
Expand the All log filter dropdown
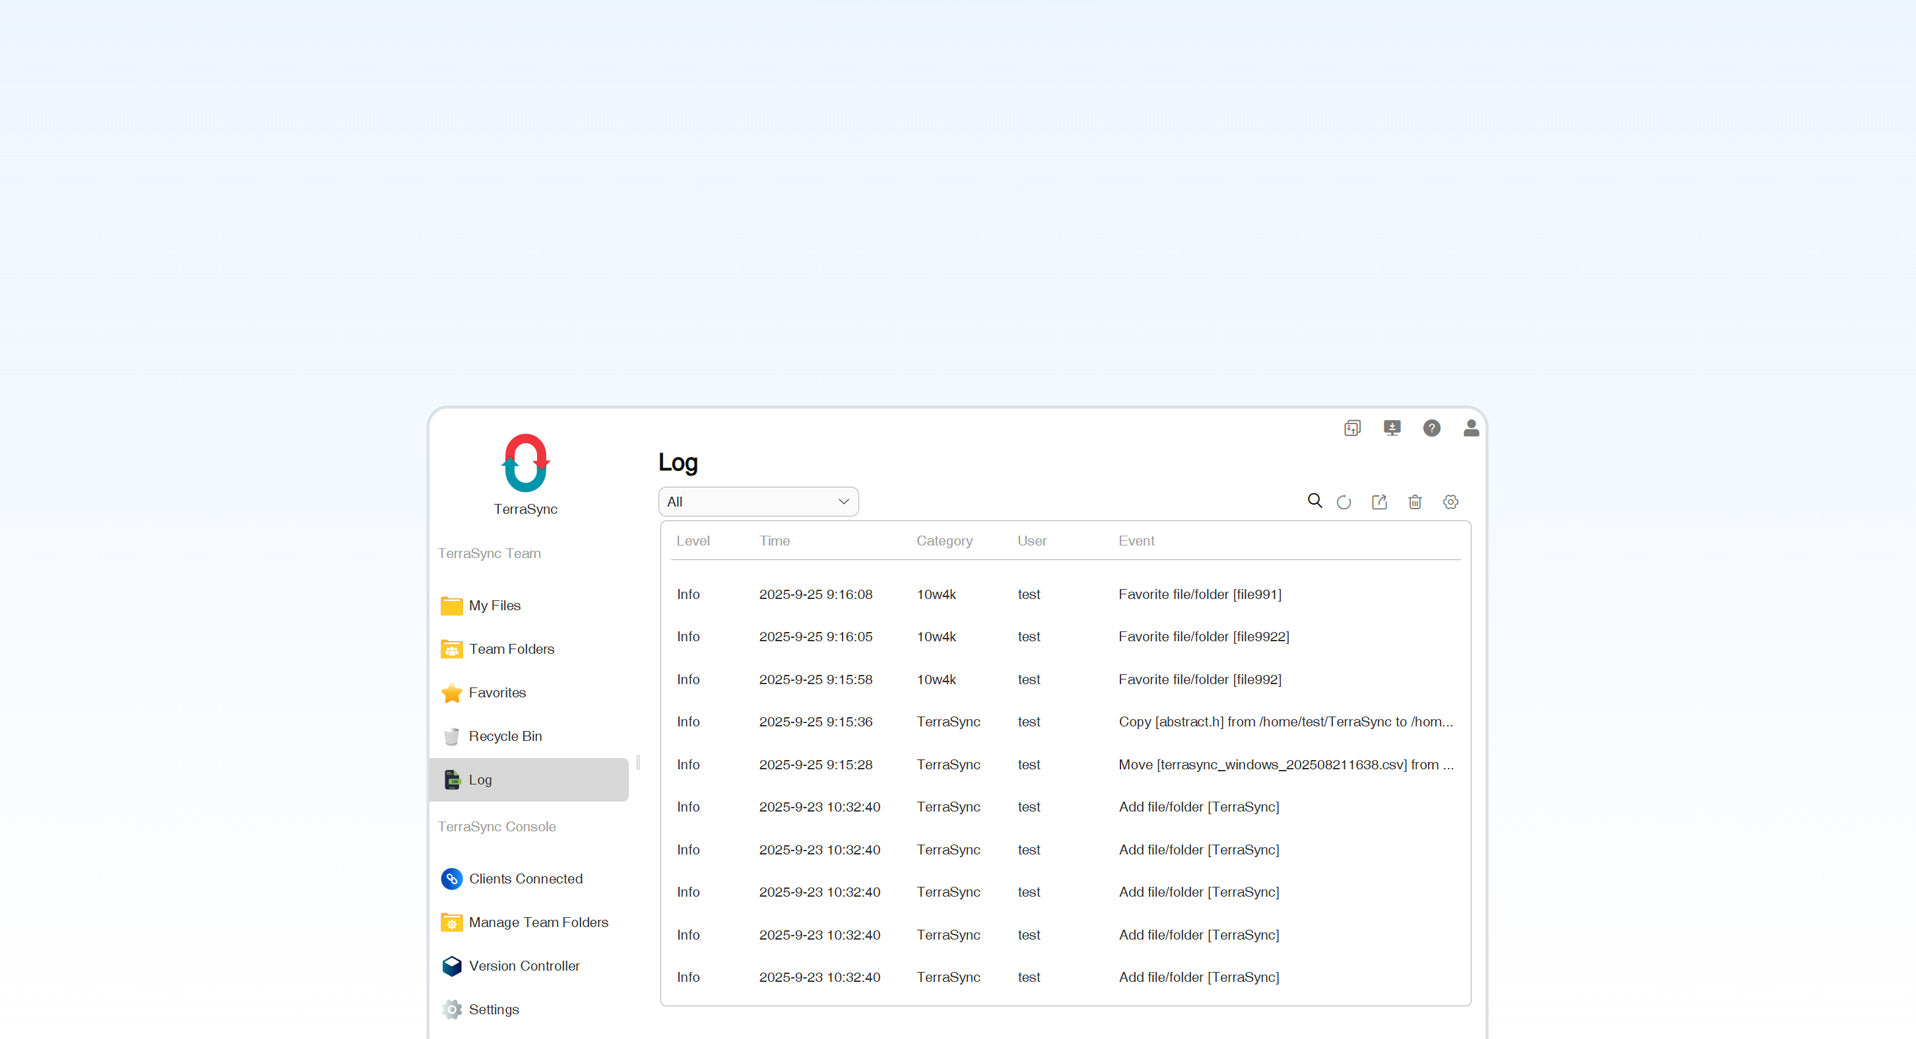[758, 502]
